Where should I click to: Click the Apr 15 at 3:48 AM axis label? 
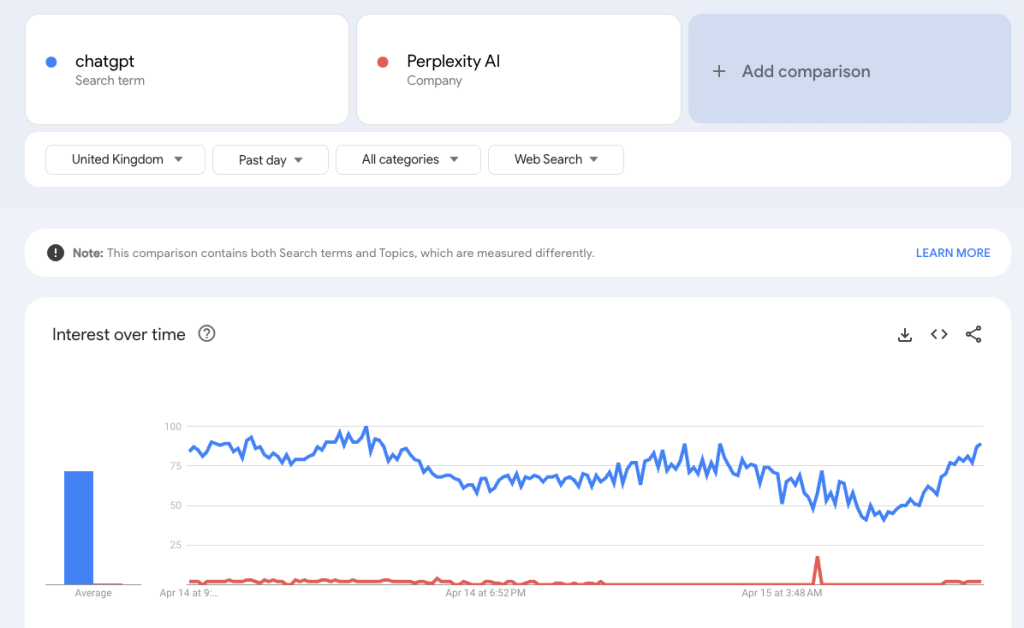781,592
